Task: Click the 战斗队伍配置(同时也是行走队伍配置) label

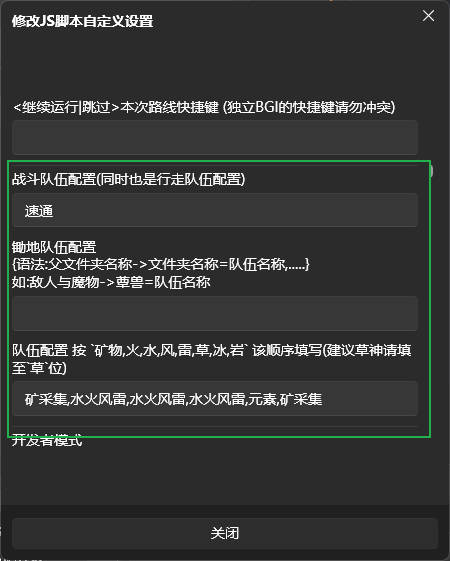Action: point(128,179)
